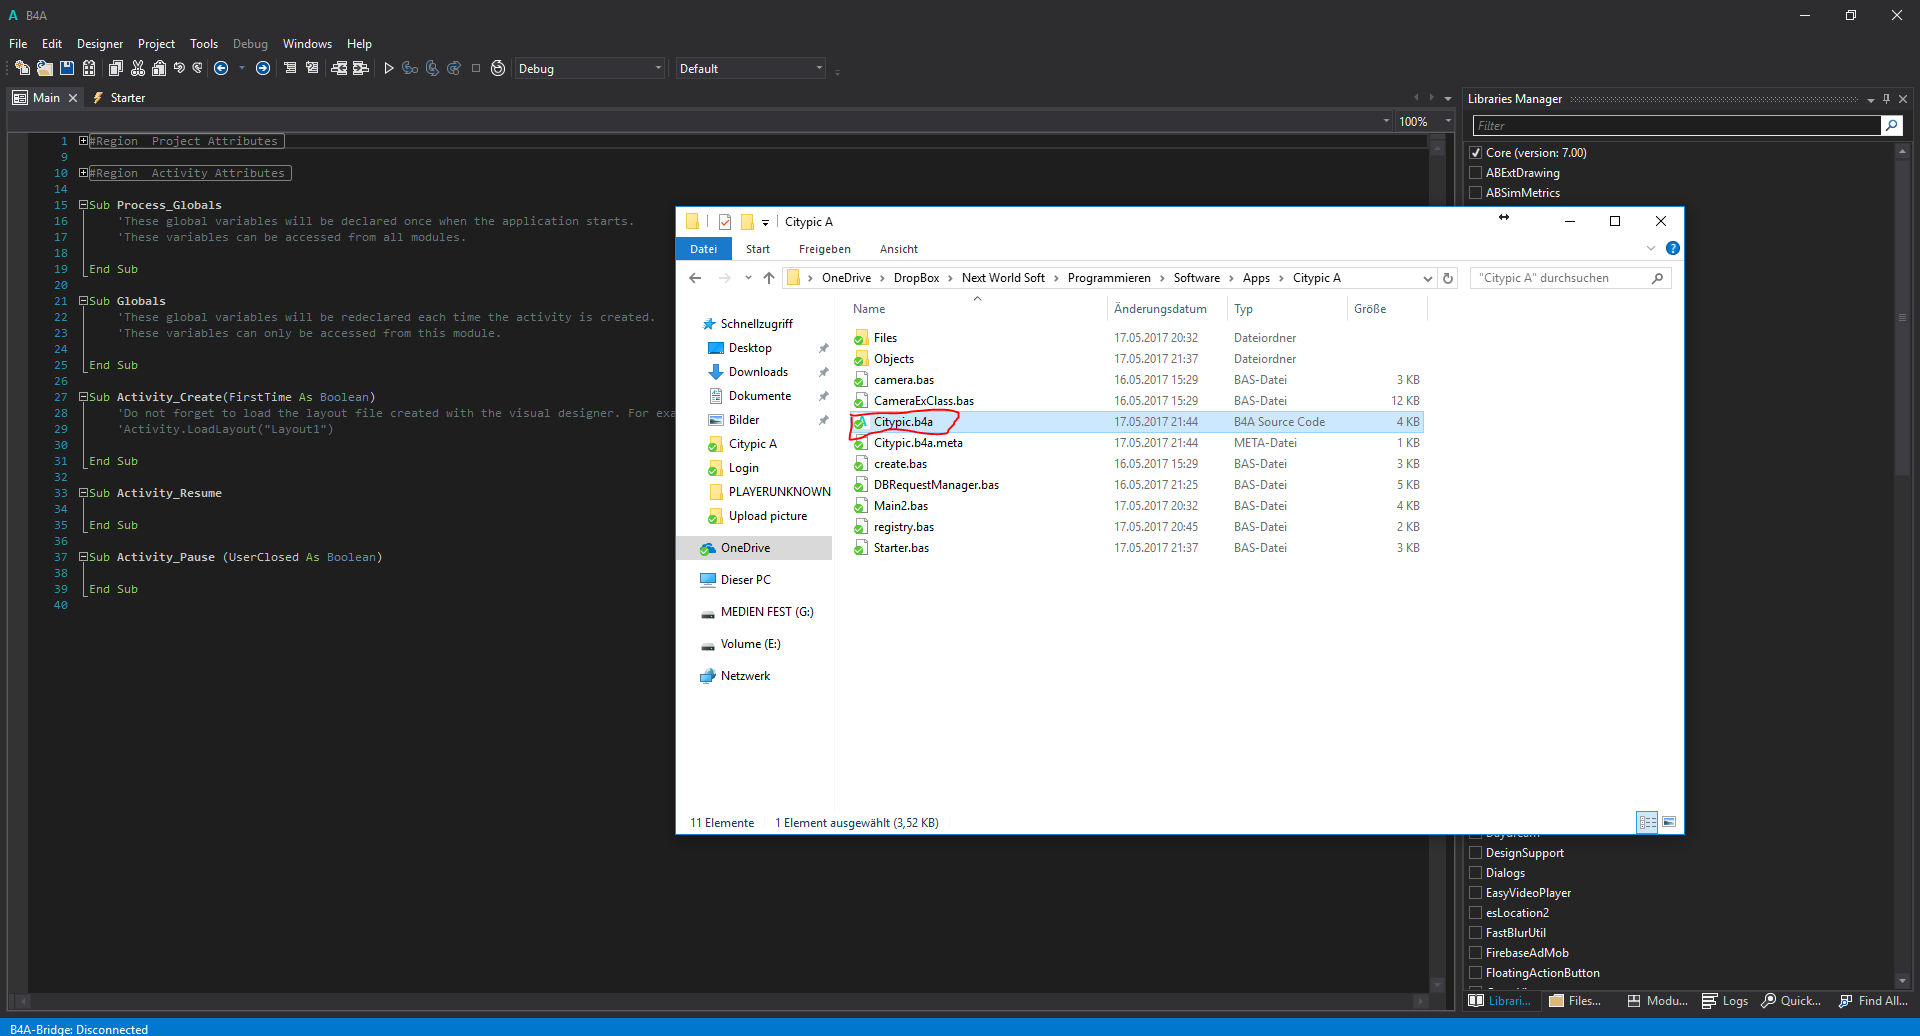Open the Default build configuration dropdown
Image resolution: width=1920 pixels, height=1036 pixels.
(750, 69)
